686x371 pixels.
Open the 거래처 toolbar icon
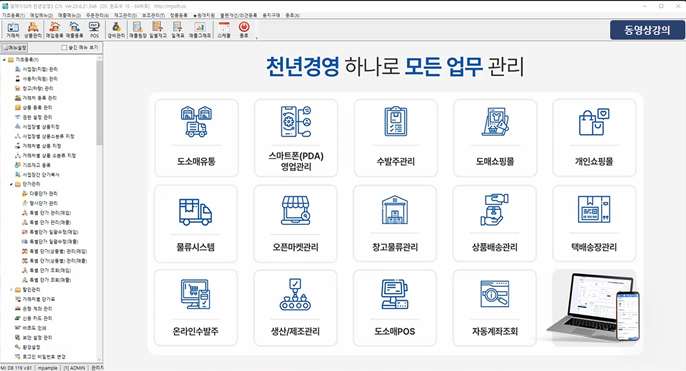(x=13, y=30)
